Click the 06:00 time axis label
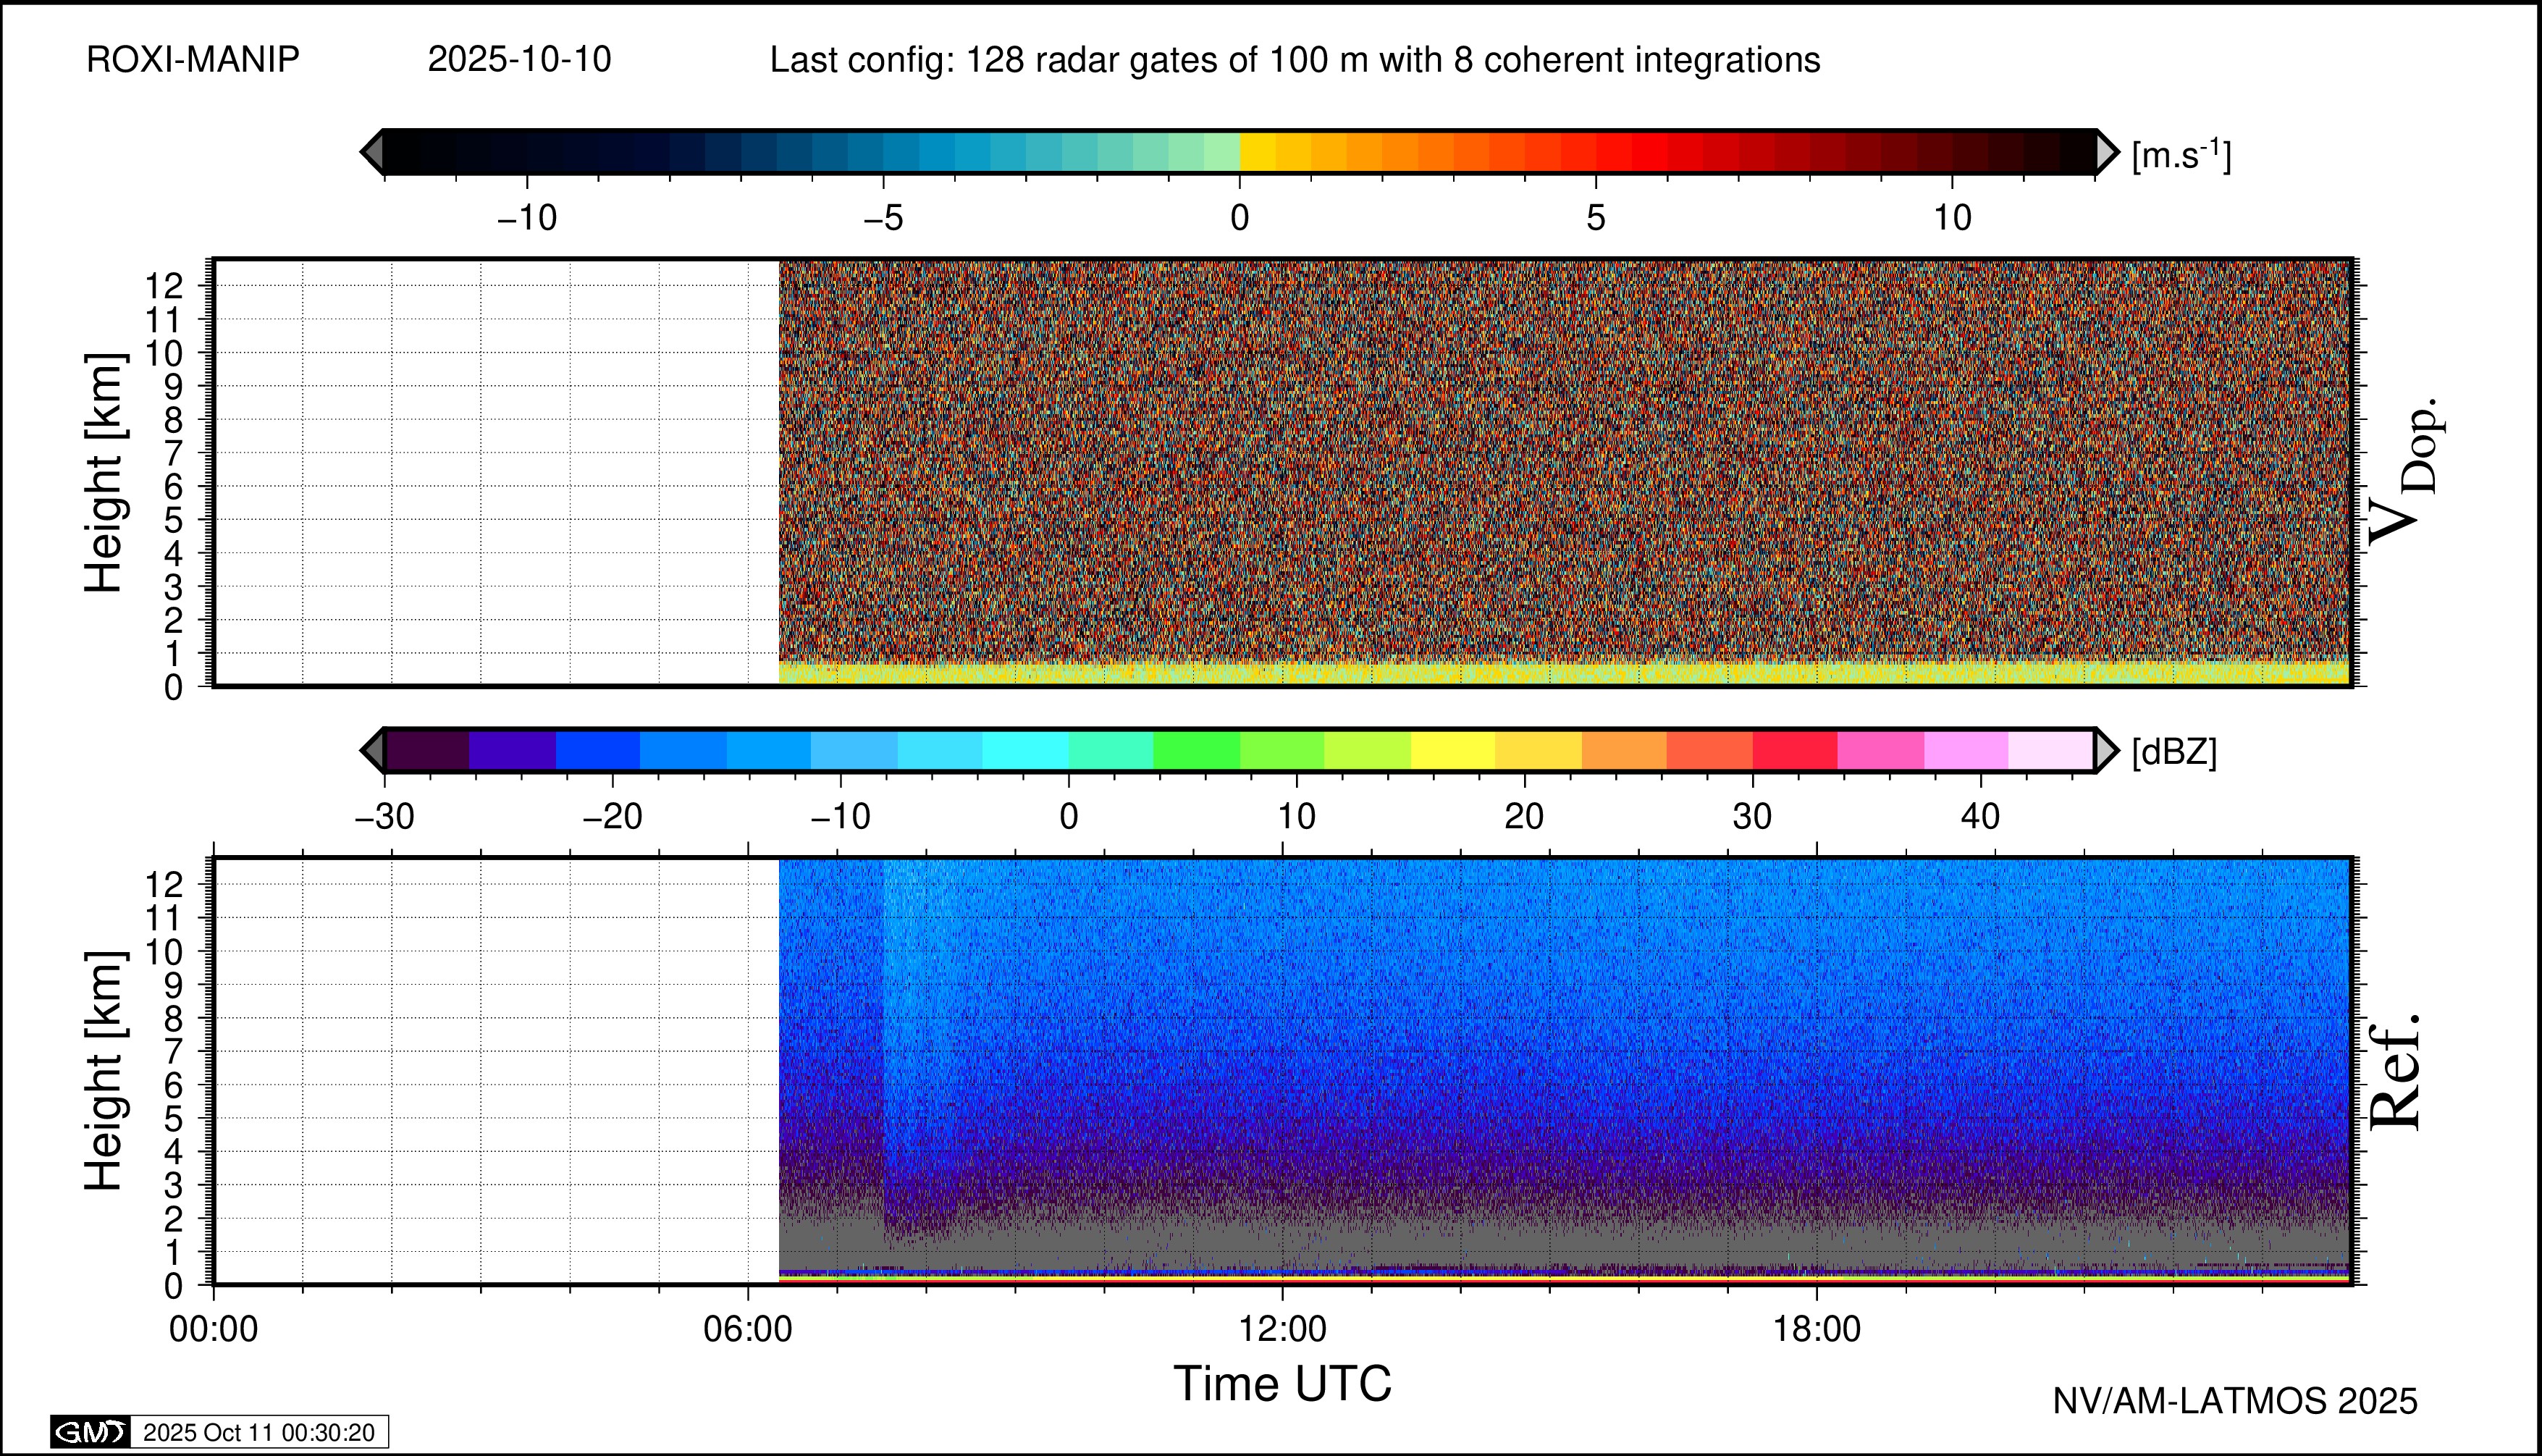The height and width of the screenshot is (1456, 2542). click(747, 1329)
